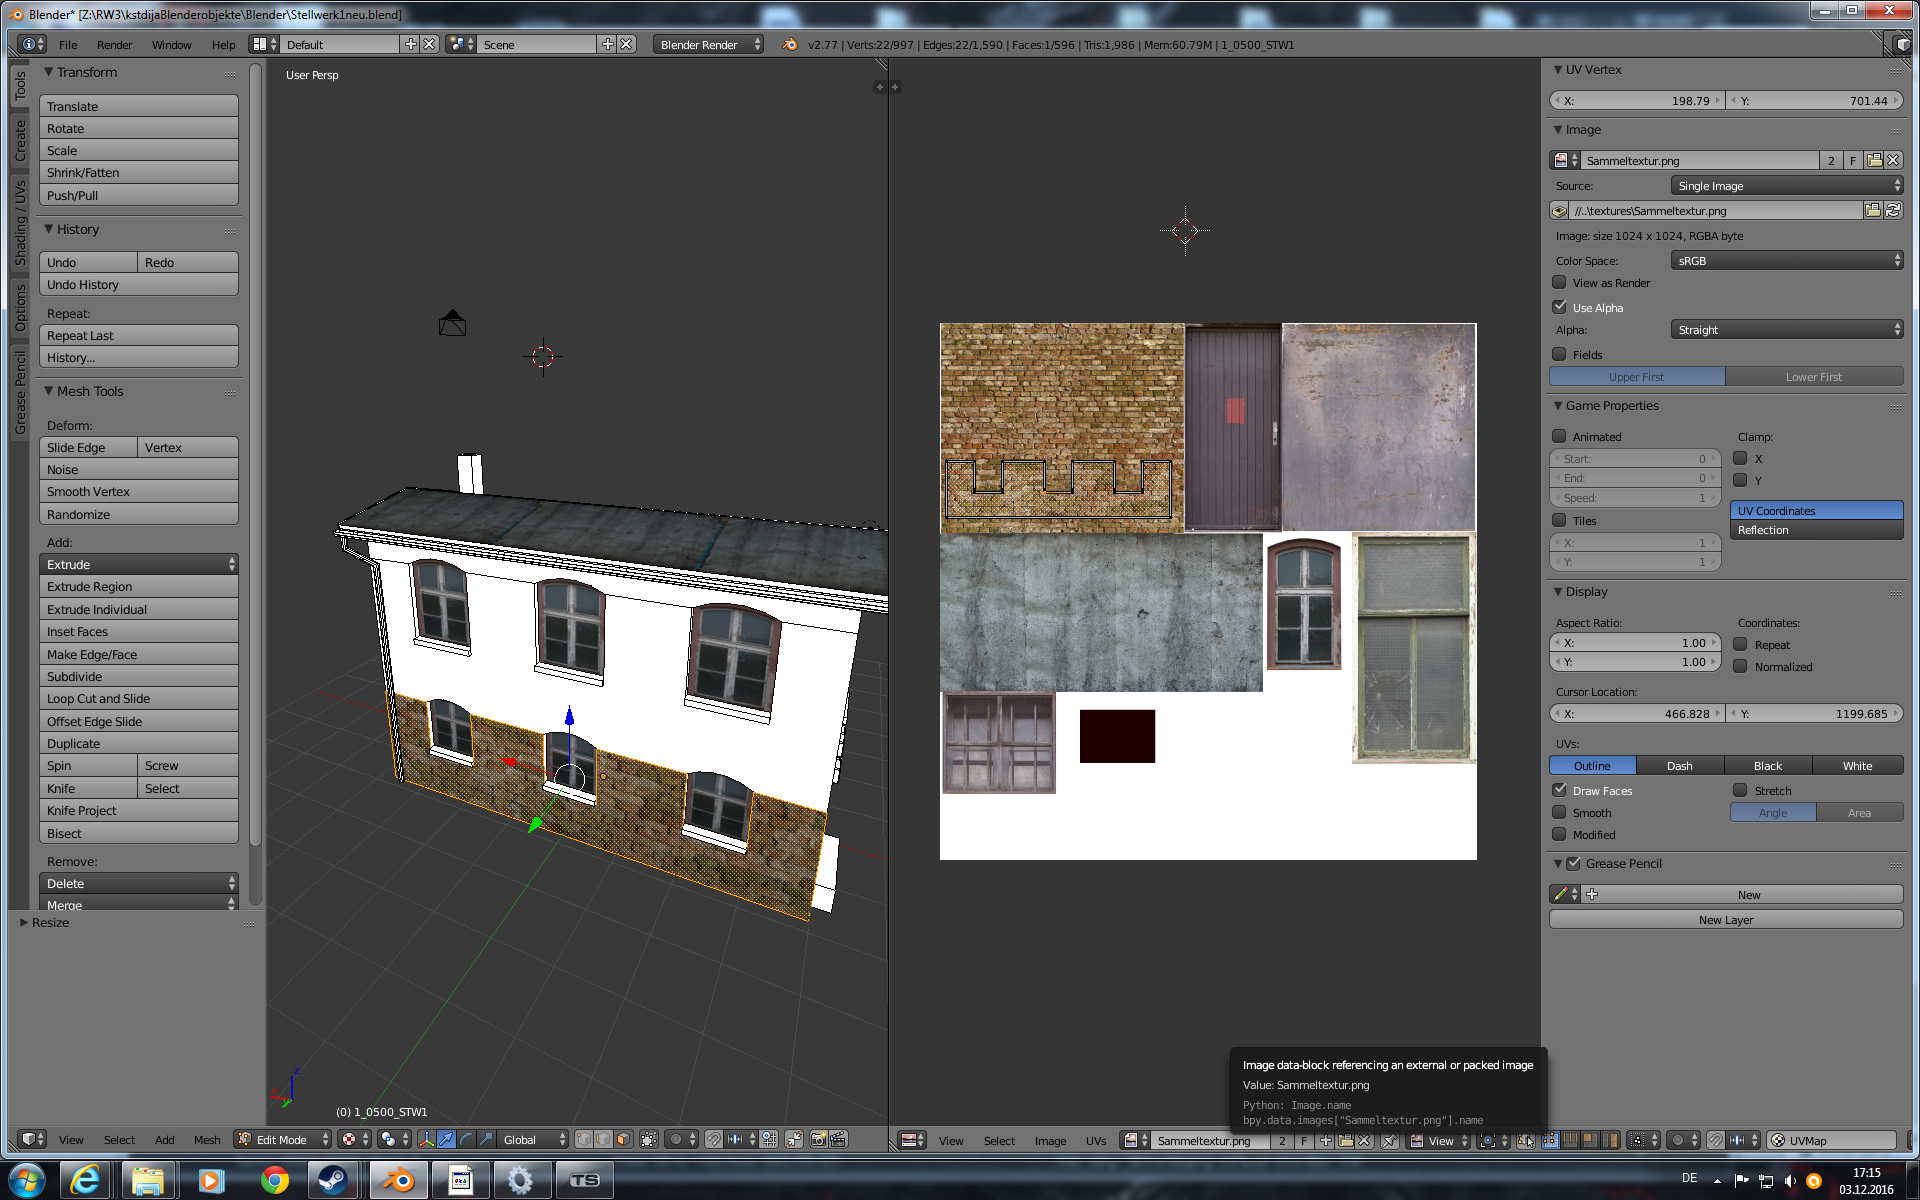This screenshot has width=1920, height=1200.
Task: Switch to the Shading / UVs tab
Action: pos(20,223)
